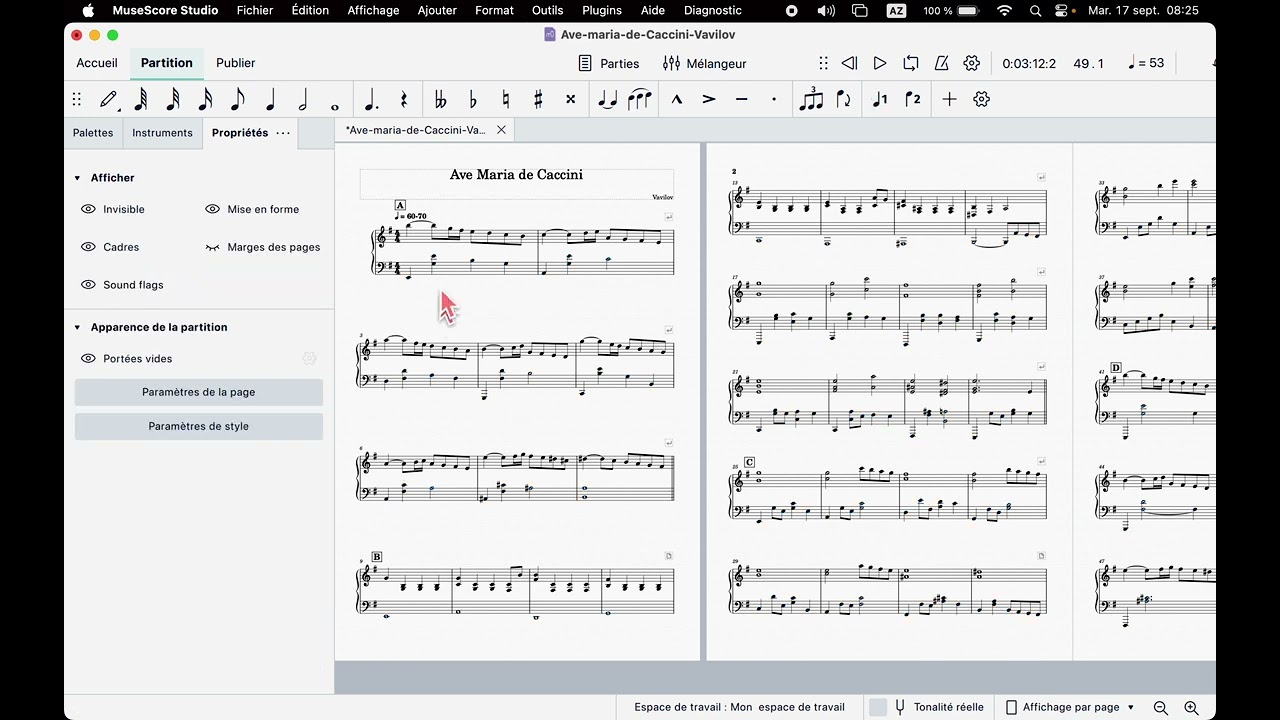Viewport: 1280px width, 720px height.
Task: Start playback of the score
Action: [x=880, y=63]
